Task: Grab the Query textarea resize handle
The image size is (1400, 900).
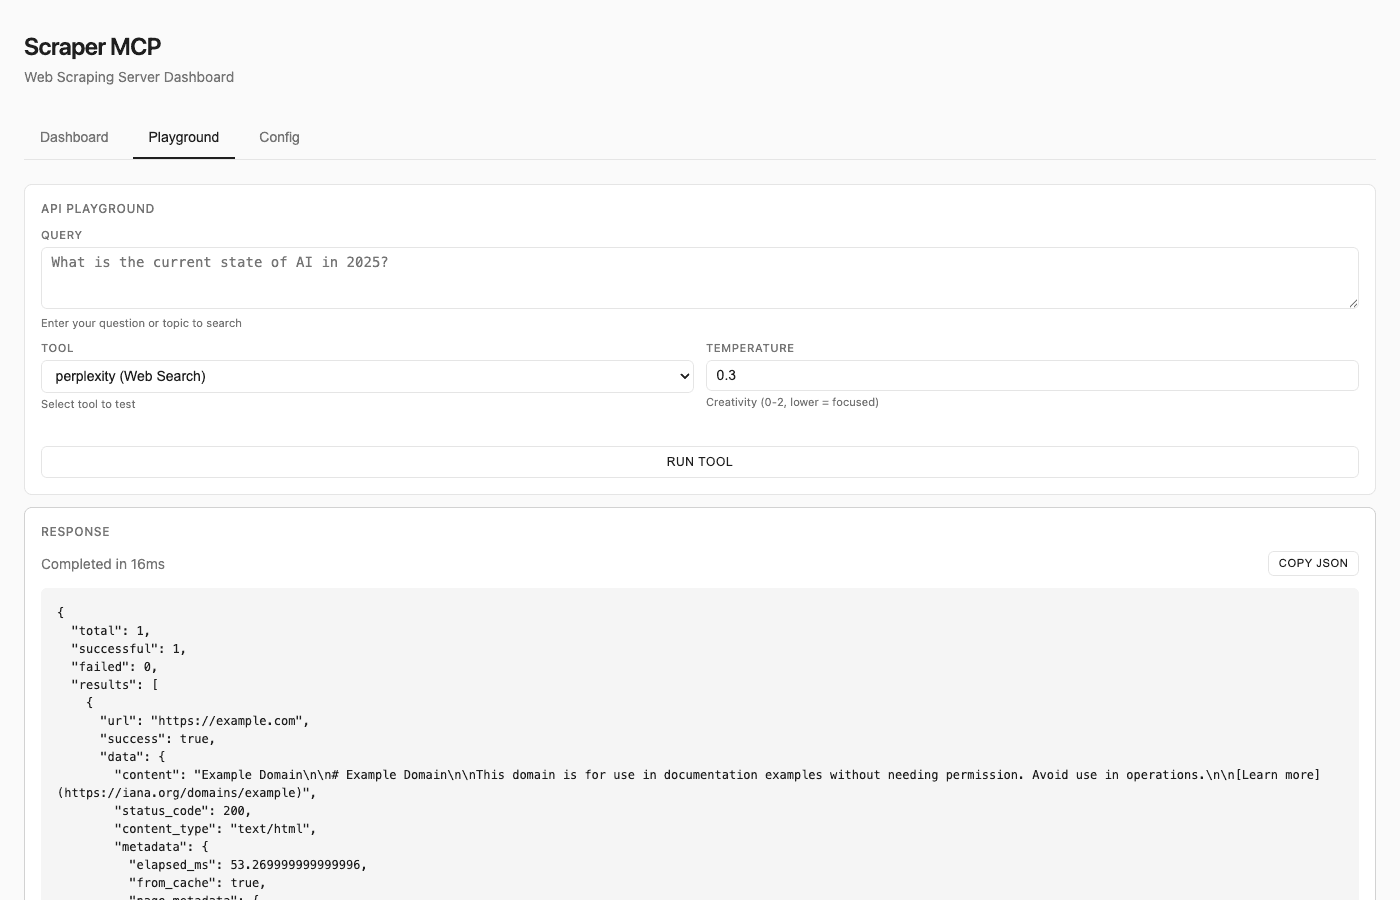Action: coord(1352,303)
